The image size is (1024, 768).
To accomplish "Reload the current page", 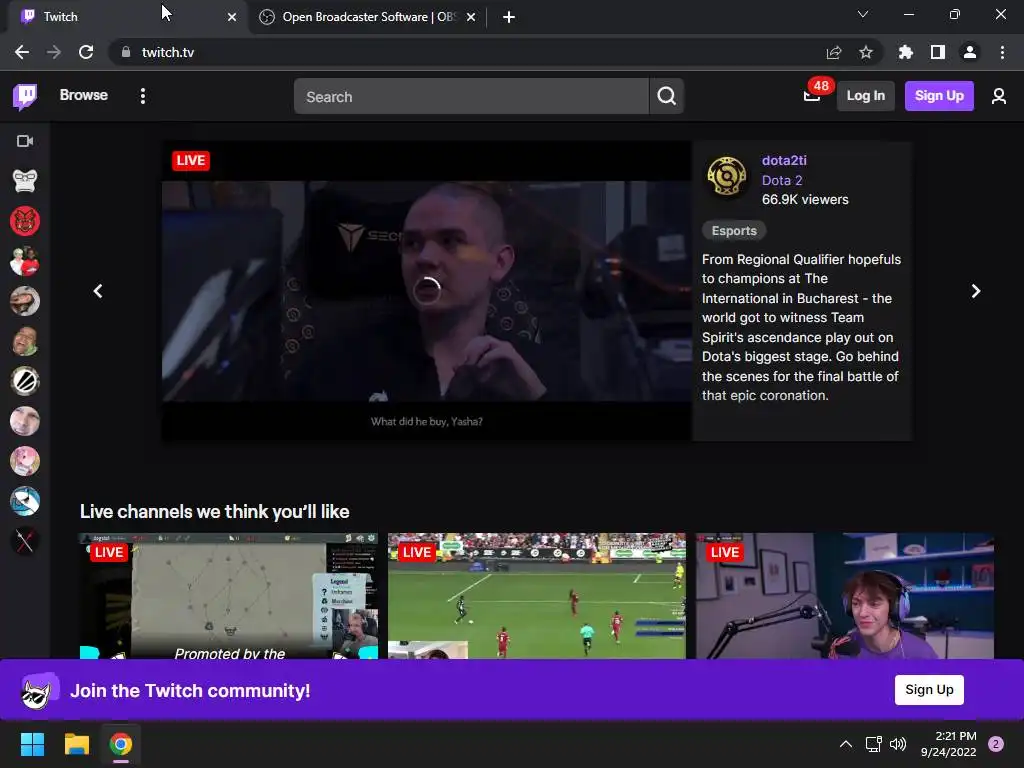I will pyautogui.click(x=86, y=52).
